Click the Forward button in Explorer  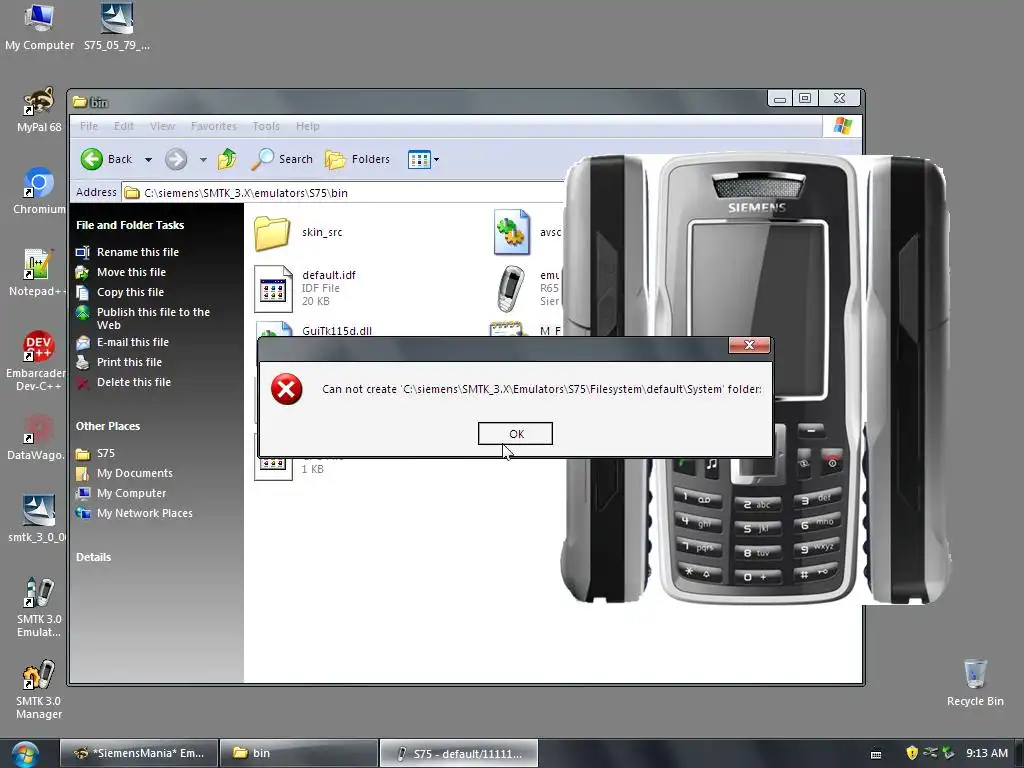coord(176,159)
